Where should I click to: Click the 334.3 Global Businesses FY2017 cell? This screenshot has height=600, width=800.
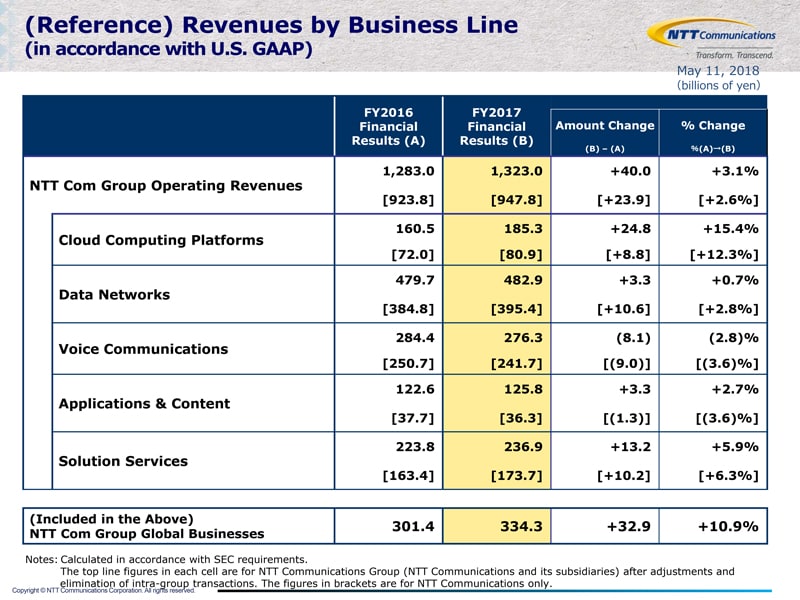(496, 526)
